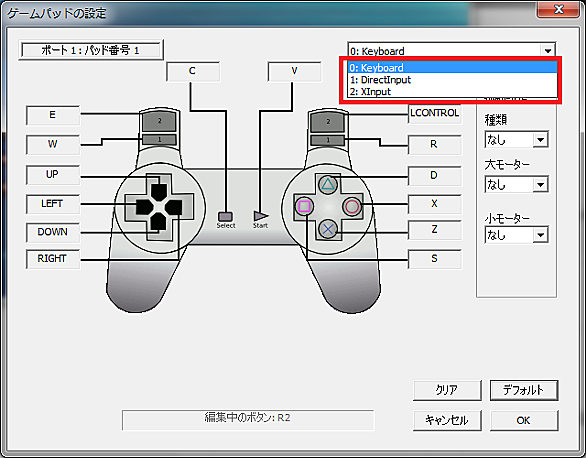Click the Square button on the gamepad image
Image resolution: width=586 pixels, height=458 pixels.
[x=304, y=206]
